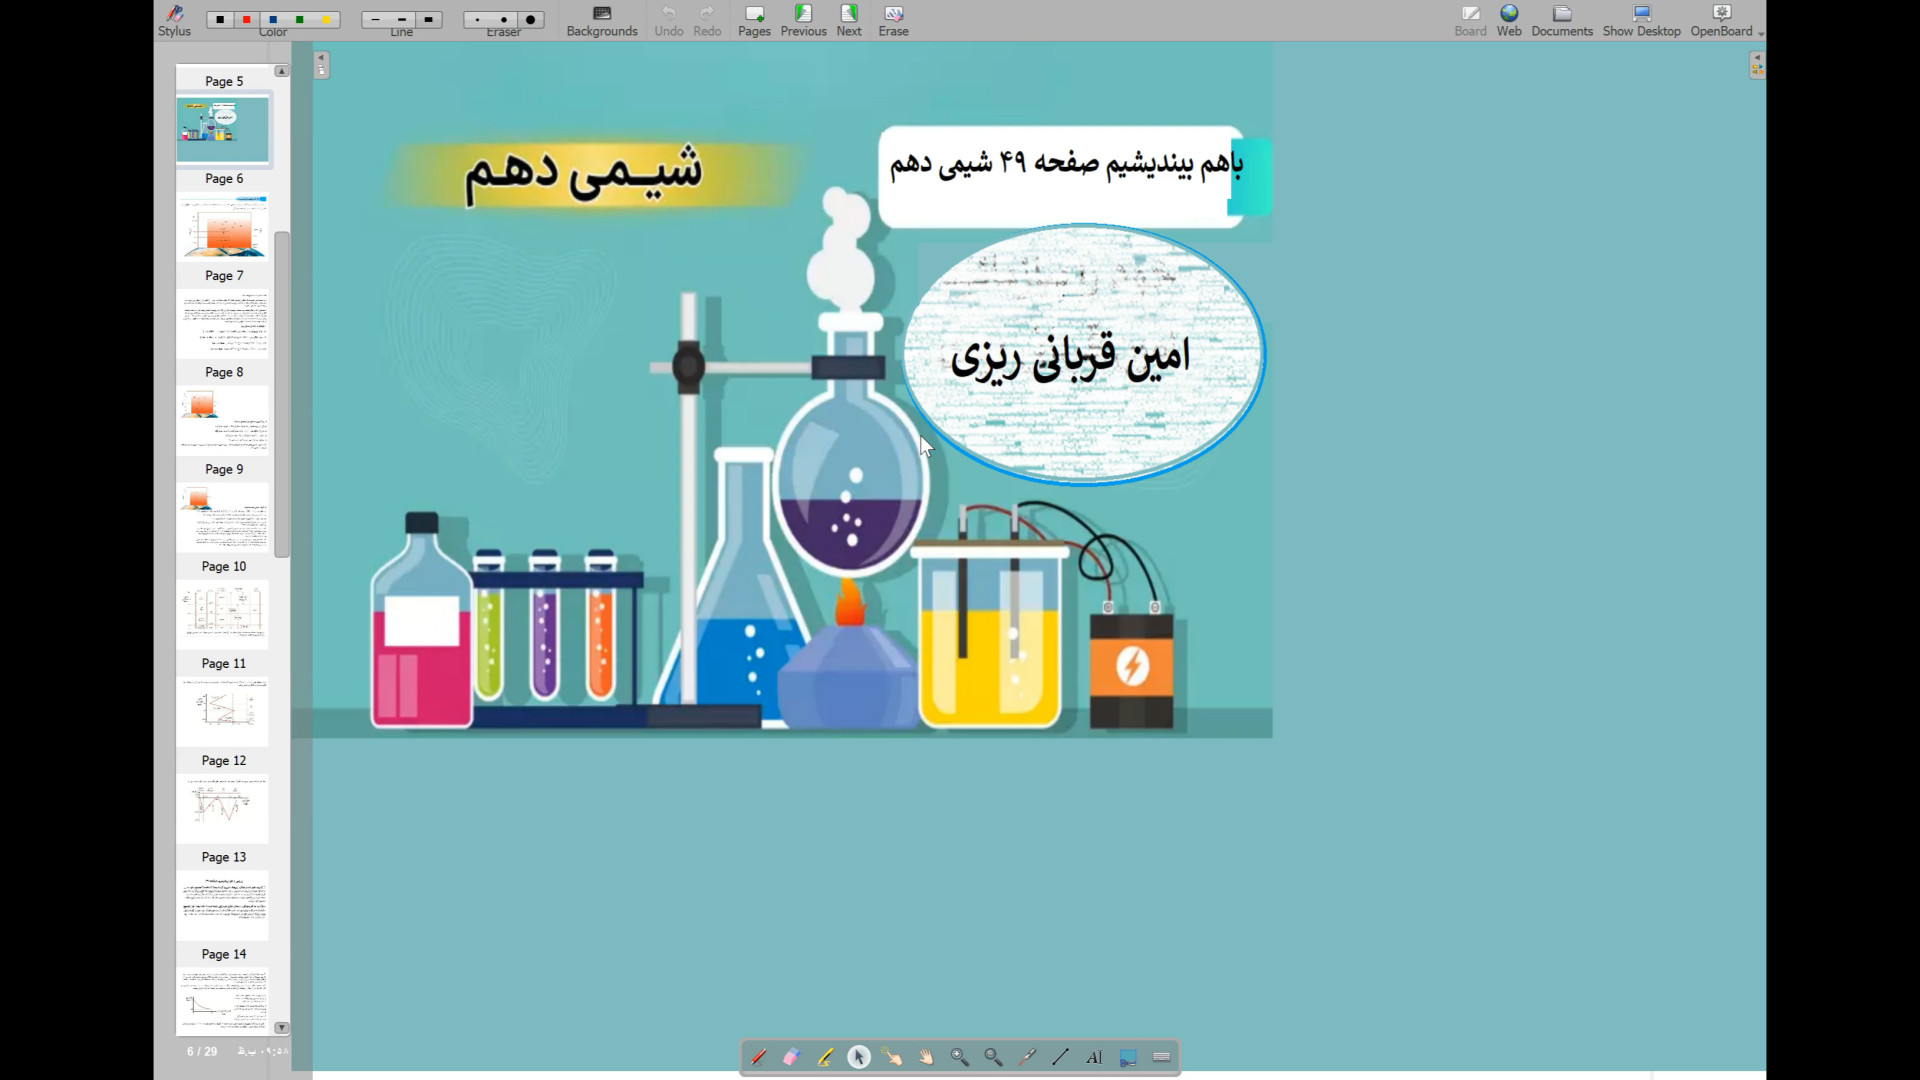Select the red Pen tool
This screenshot has height=1080, width=1920.
tap(759, 1057)
